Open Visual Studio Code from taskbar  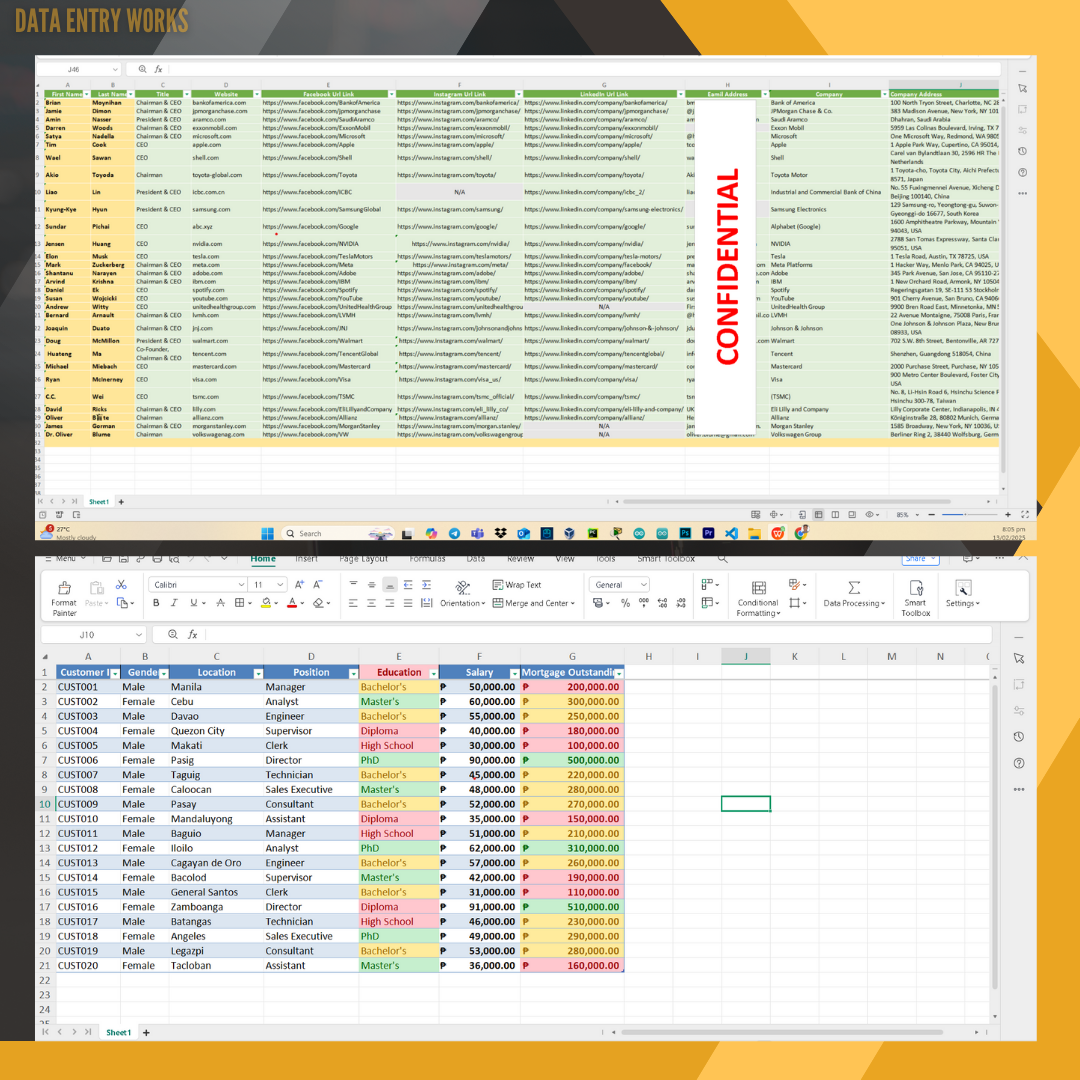tap(731, 533)
